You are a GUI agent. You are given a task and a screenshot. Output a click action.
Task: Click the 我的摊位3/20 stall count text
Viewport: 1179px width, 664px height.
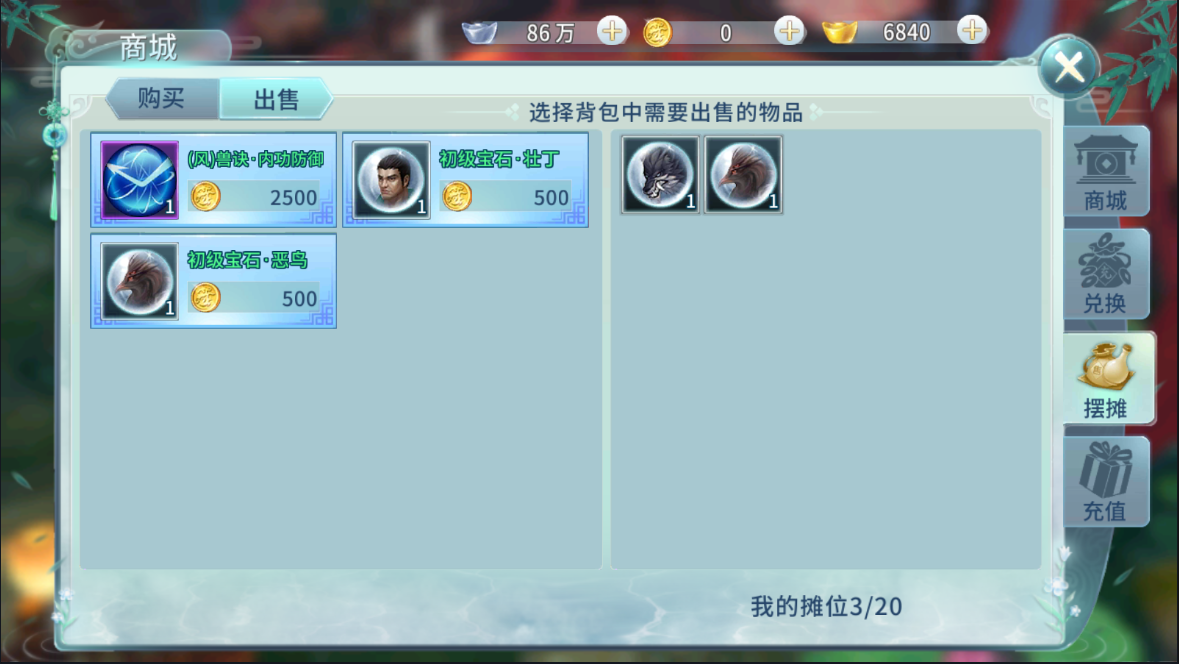[x=826, y=607]
